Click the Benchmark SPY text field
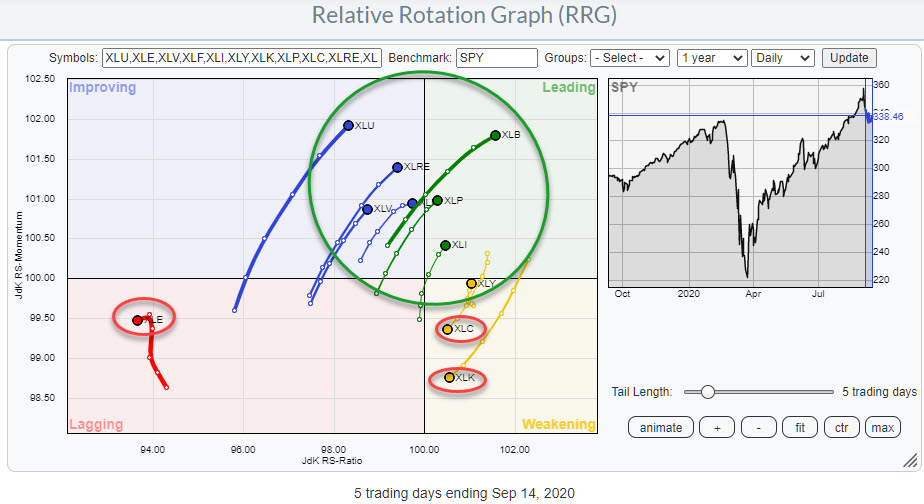924x504 pixels. click(x=497, y=58)
